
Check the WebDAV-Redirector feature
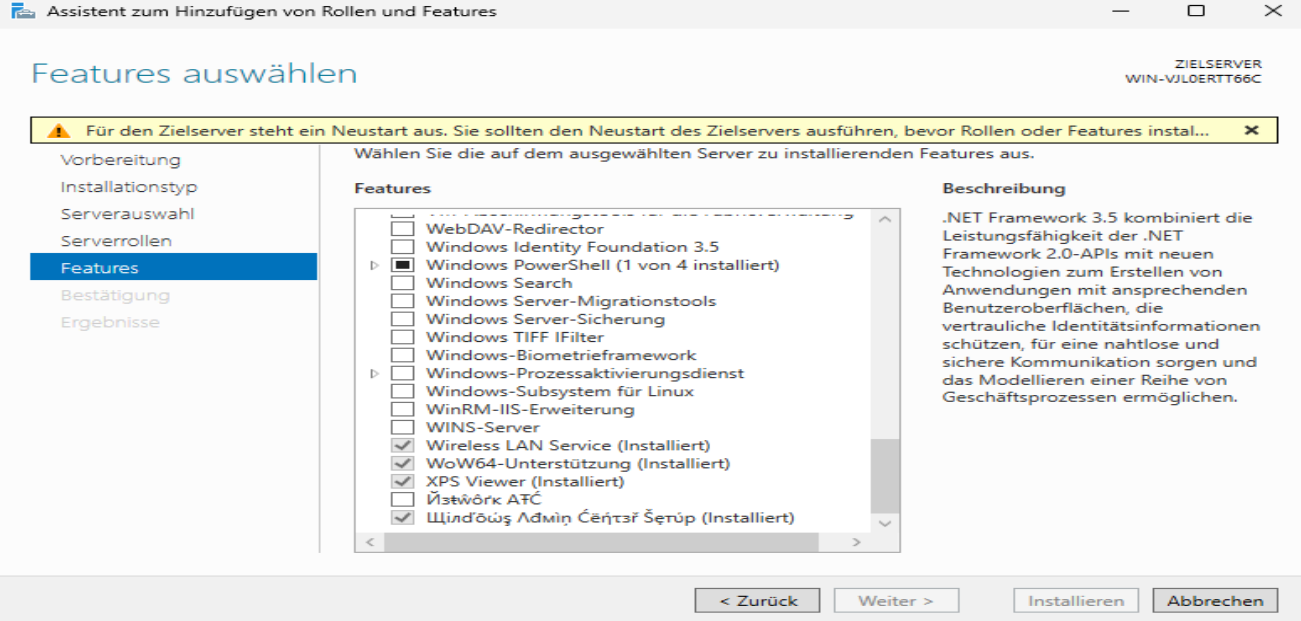point(401,229)
